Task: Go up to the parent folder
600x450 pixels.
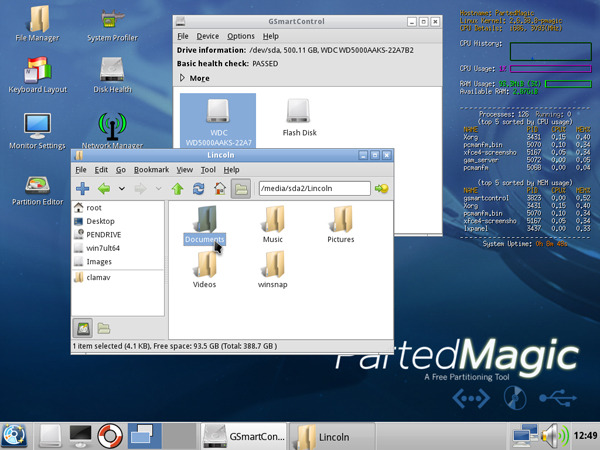Action: (x=177, y=188)
